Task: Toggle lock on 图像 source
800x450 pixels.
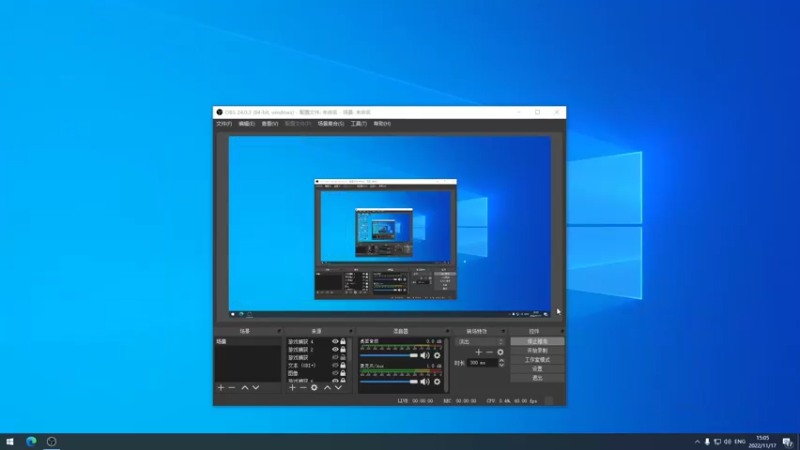Action: pos(343,373)
